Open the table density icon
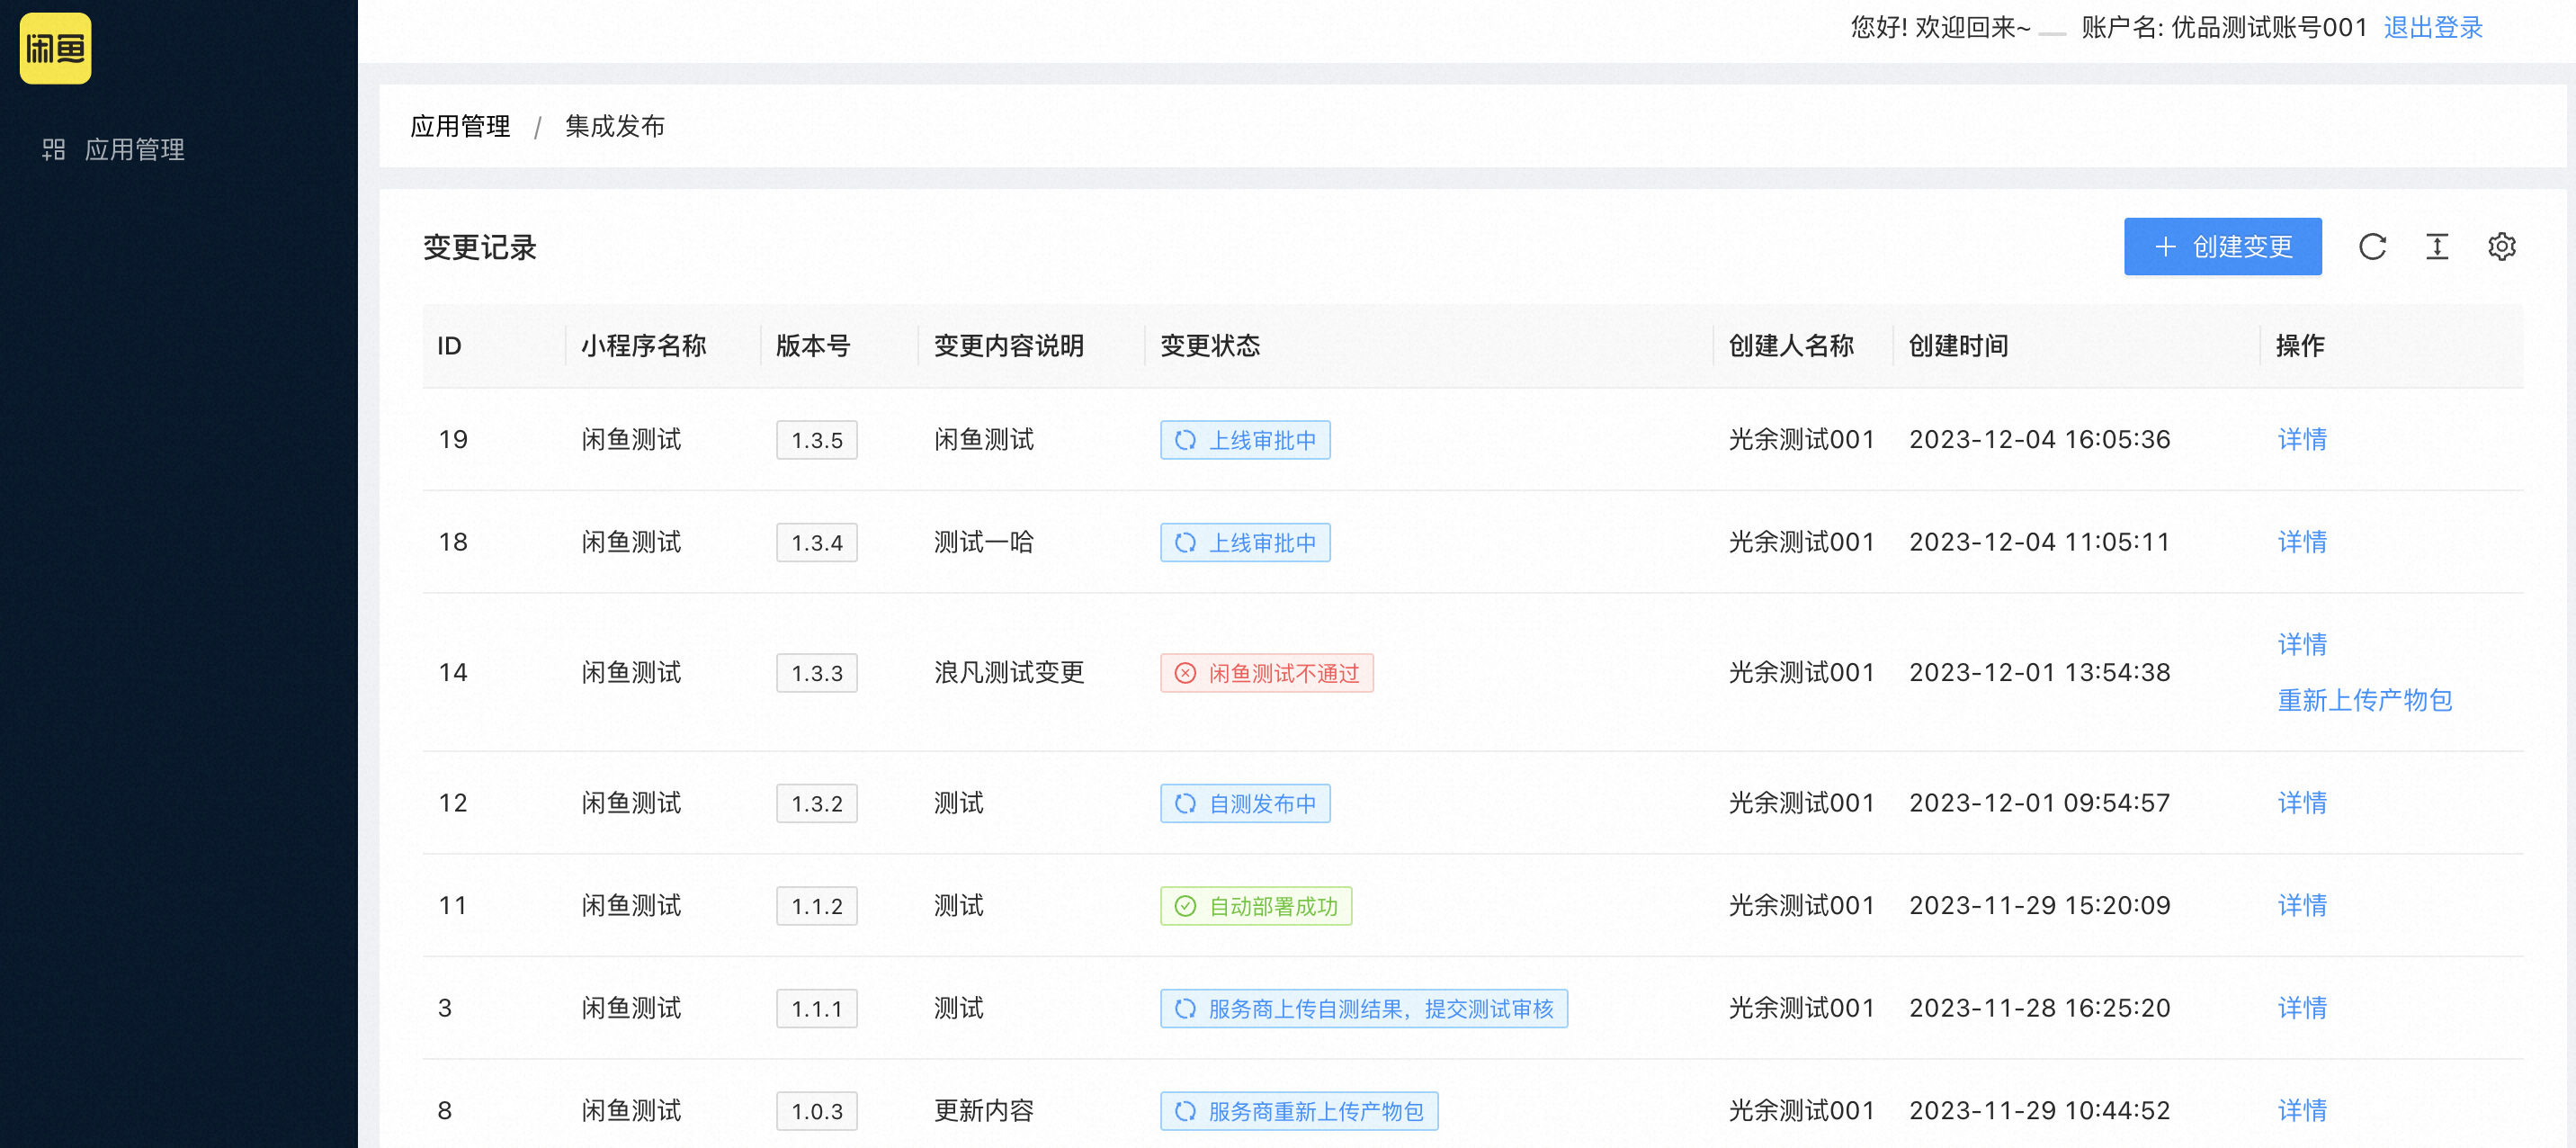 click(x=2436, y=247)
